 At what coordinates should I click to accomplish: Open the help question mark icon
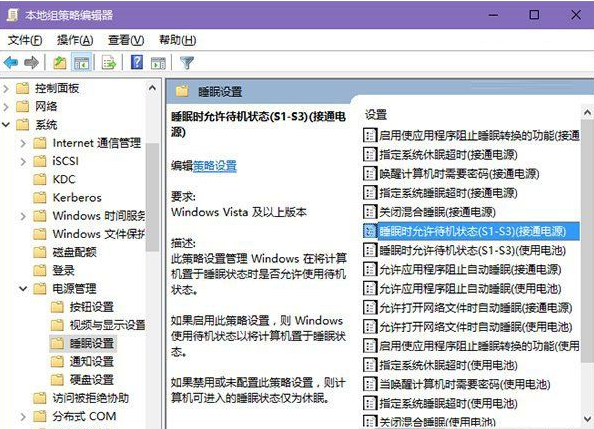(x=137, y=62)
